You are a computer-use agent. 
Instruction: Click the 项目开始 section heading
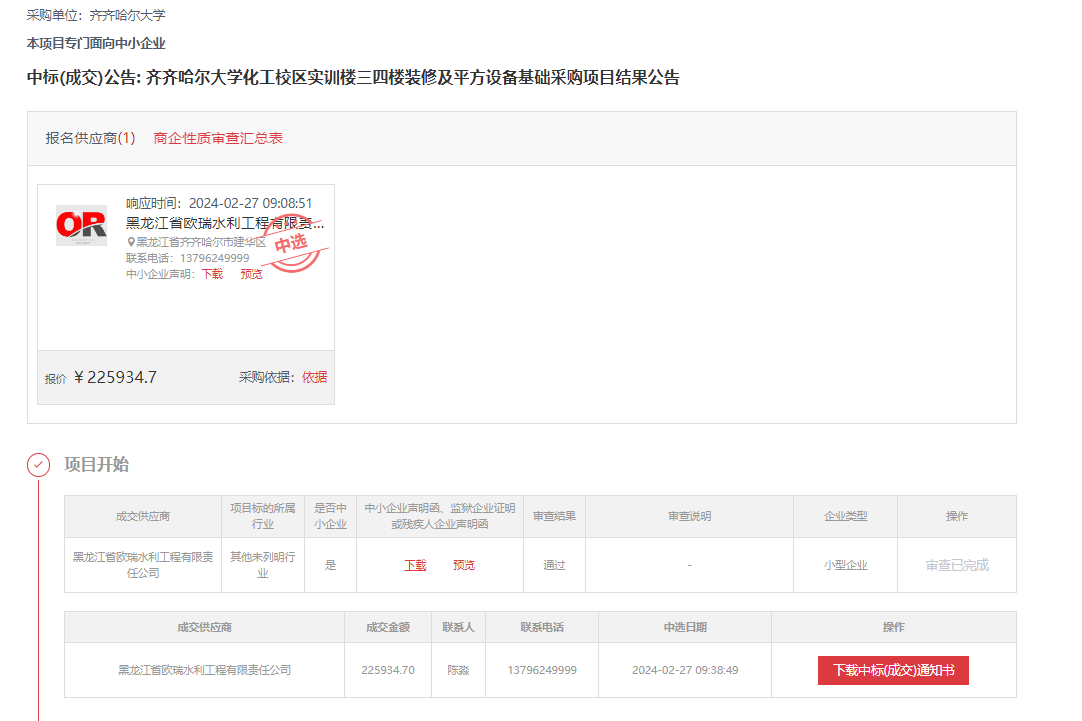coord(97,464)
